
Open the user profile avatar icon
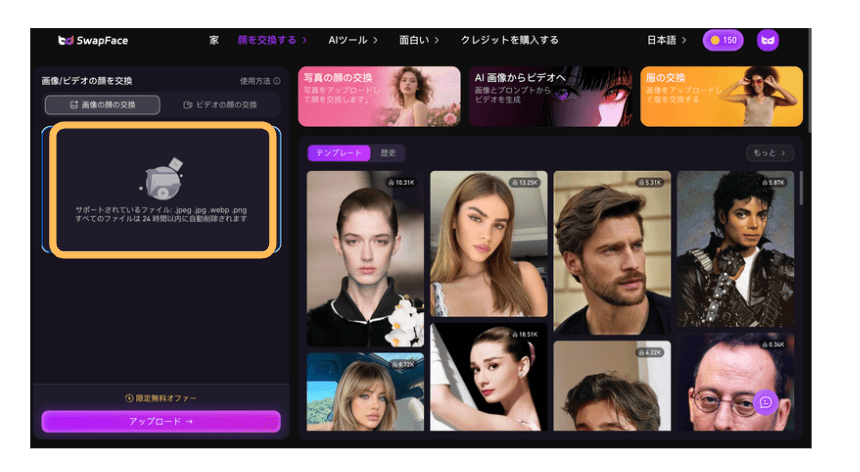(767, 40)
